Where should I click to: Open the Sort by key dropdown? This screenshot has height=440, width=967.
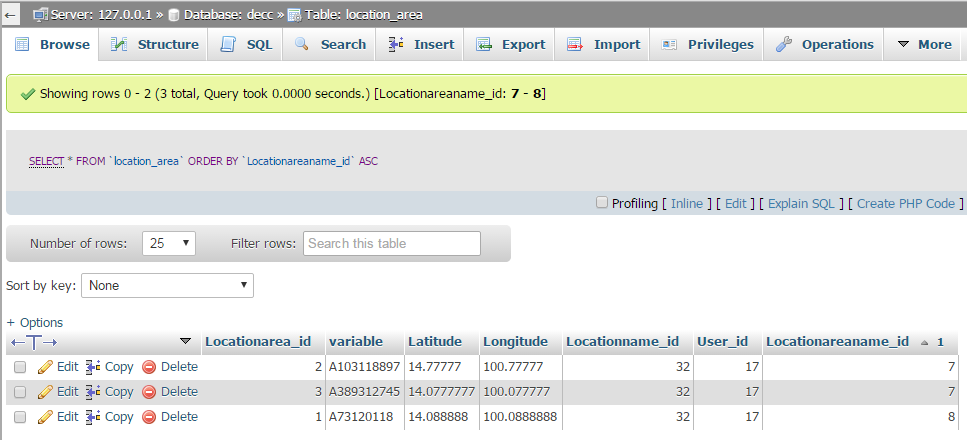[x=167, y=285]
